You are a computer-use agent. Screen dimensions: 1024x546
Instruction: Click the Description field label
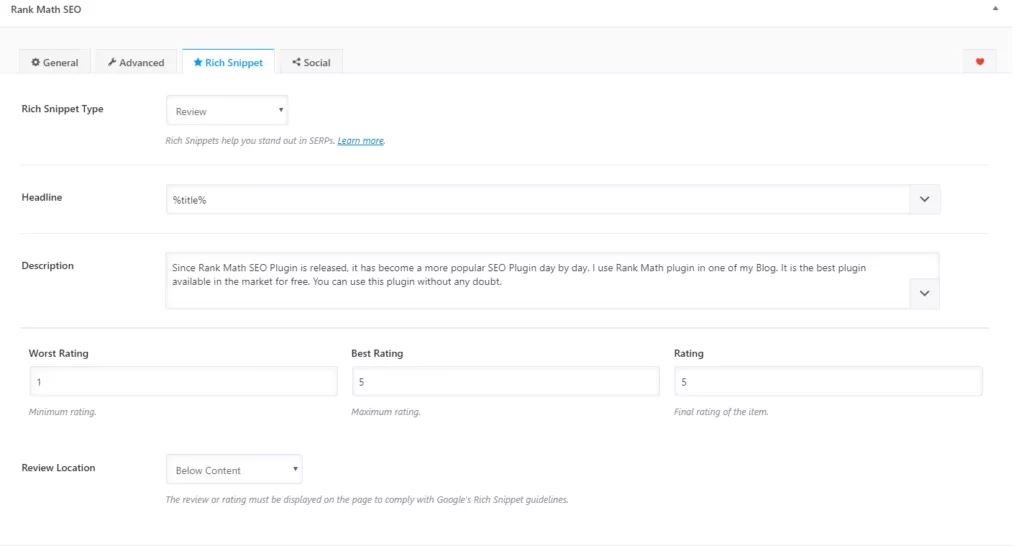tap(48, 266)
